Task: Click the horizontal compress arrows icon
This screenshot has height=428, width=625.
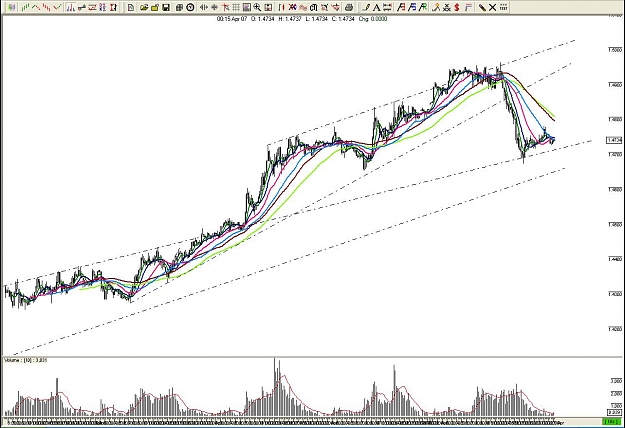Action: [204, 7]
